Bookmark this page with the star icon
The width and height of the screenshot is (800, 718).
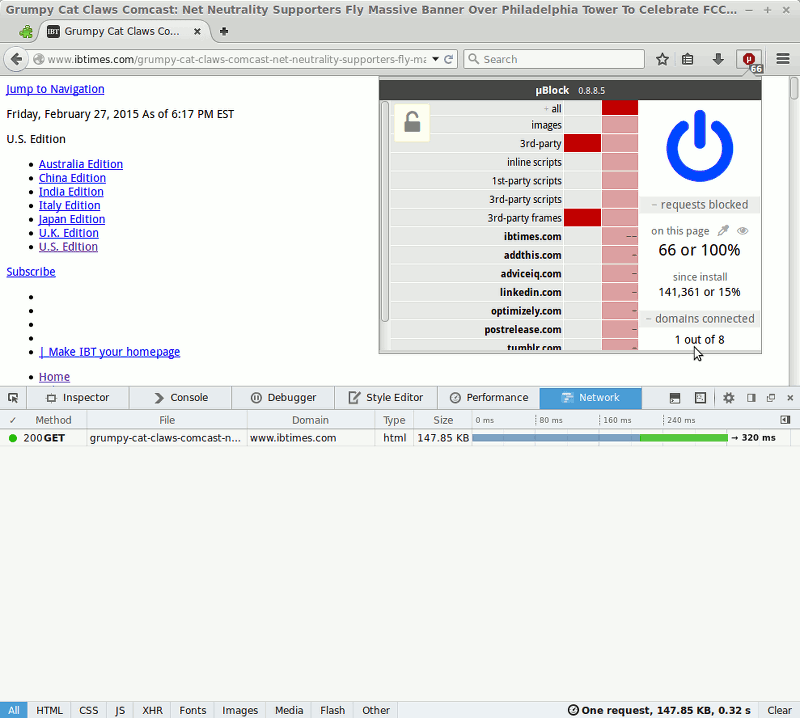click(662, 59)
